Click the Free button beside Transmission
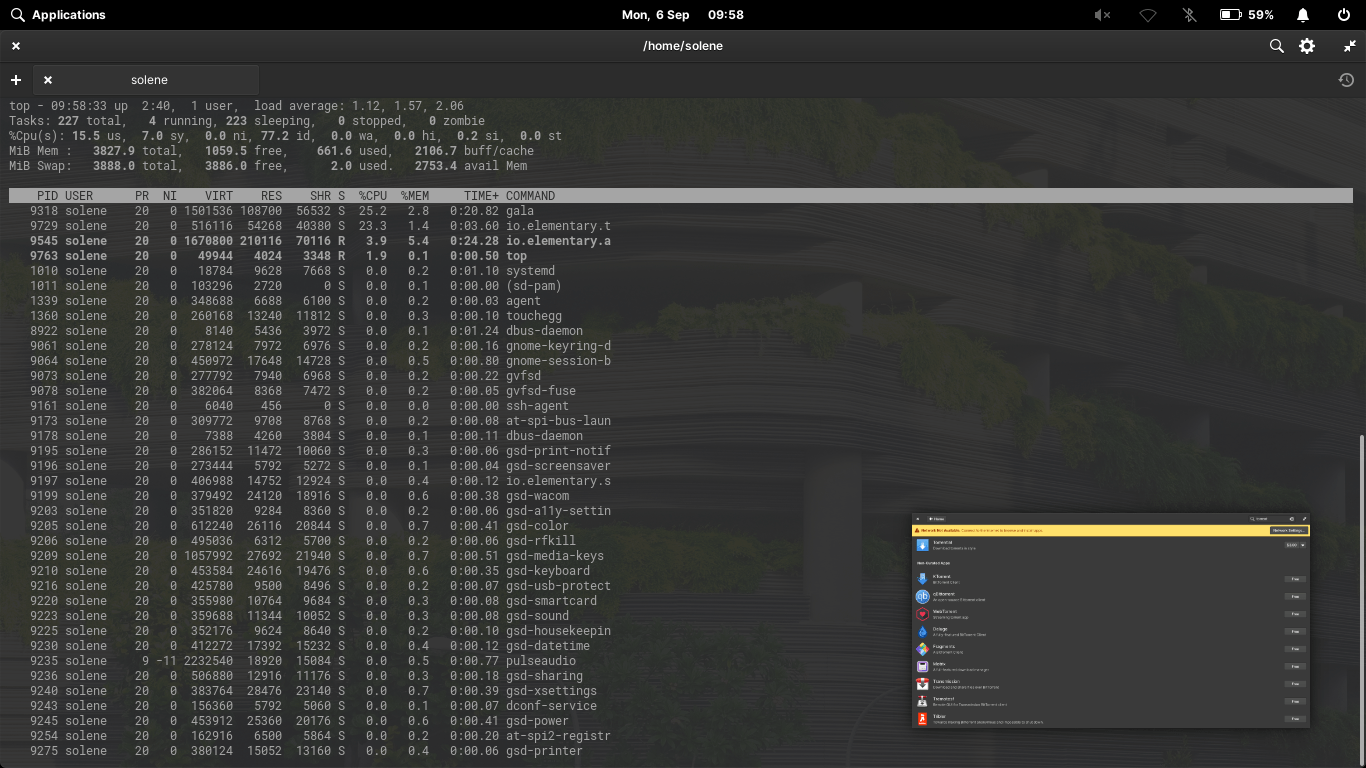 (1295, 684)
